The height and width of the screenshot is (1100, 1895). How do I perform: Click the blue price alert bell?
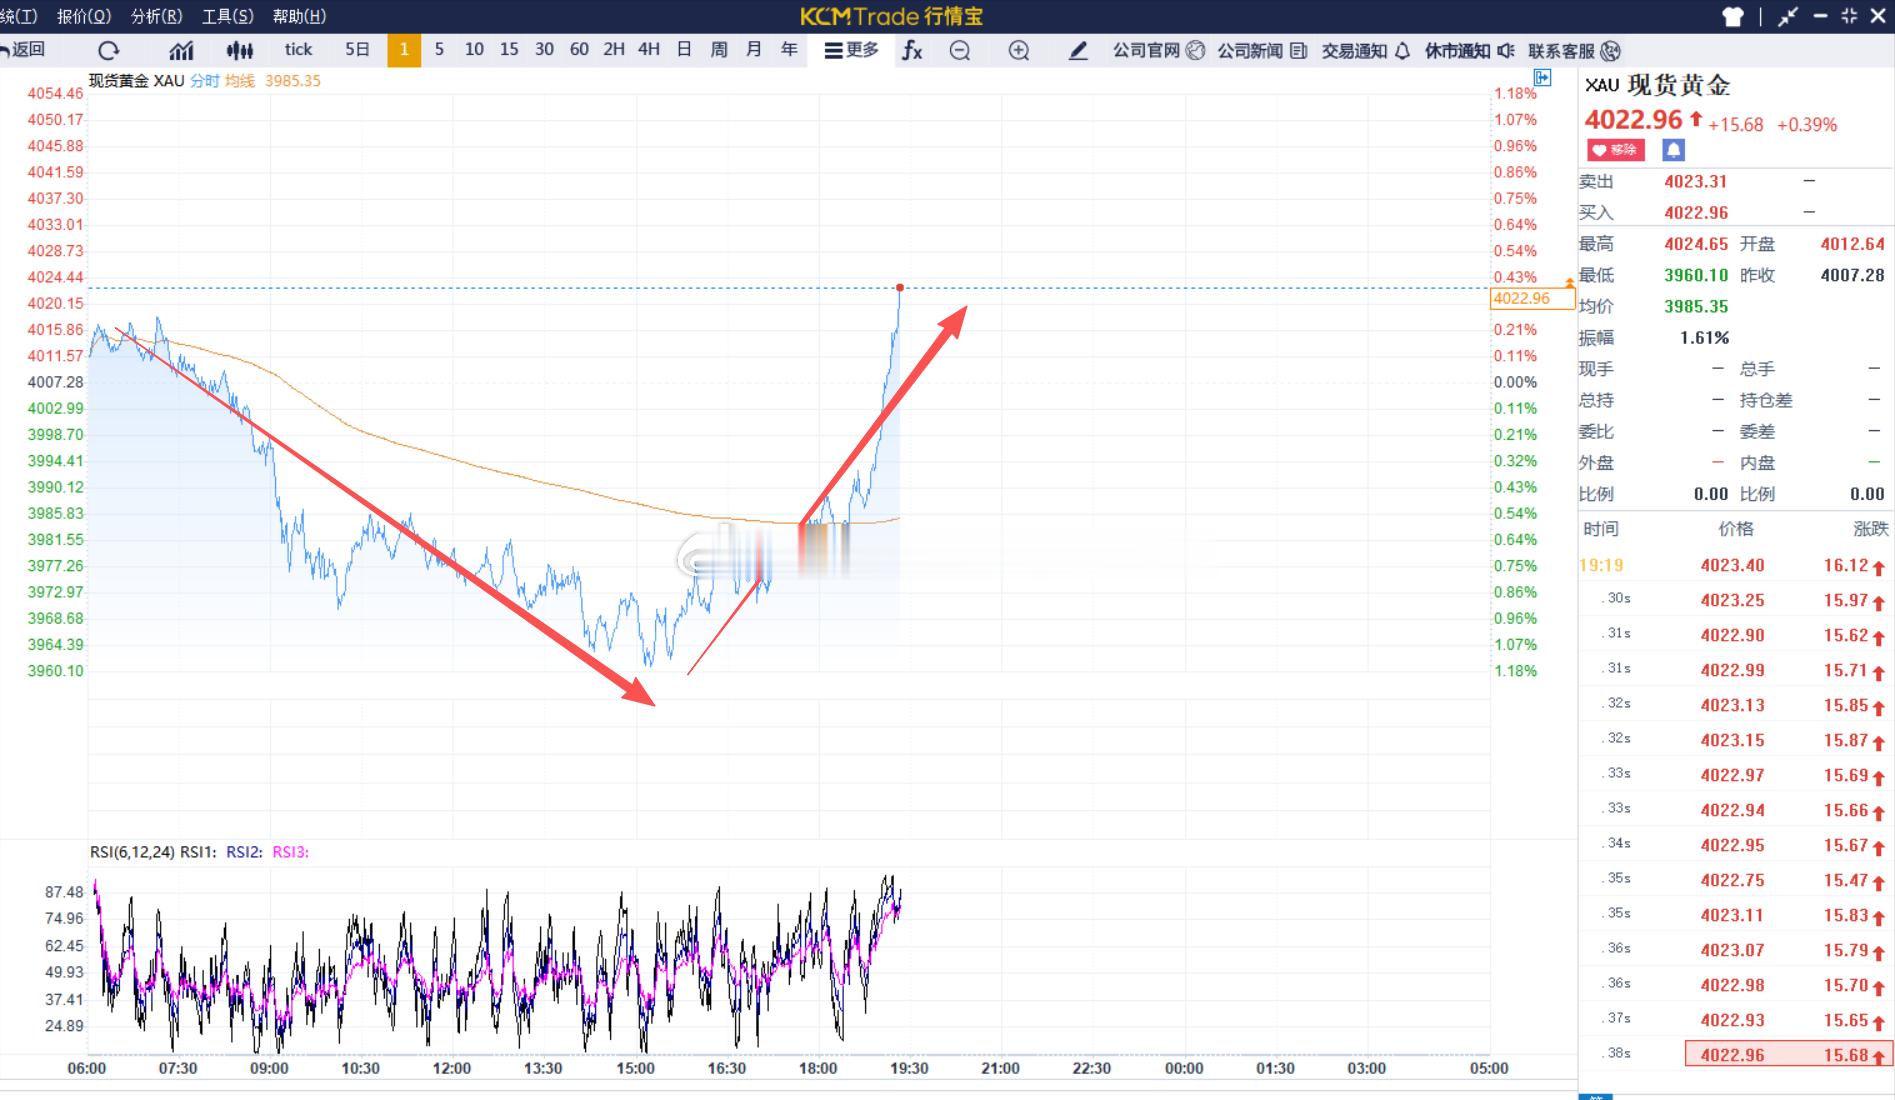click(x=1674, y=150)
